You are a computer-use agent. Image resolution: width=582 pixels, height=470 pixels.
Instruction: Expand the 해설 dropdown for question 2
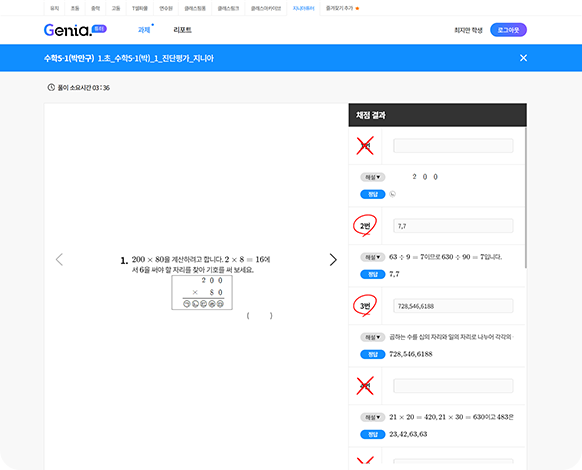[373, 257]
